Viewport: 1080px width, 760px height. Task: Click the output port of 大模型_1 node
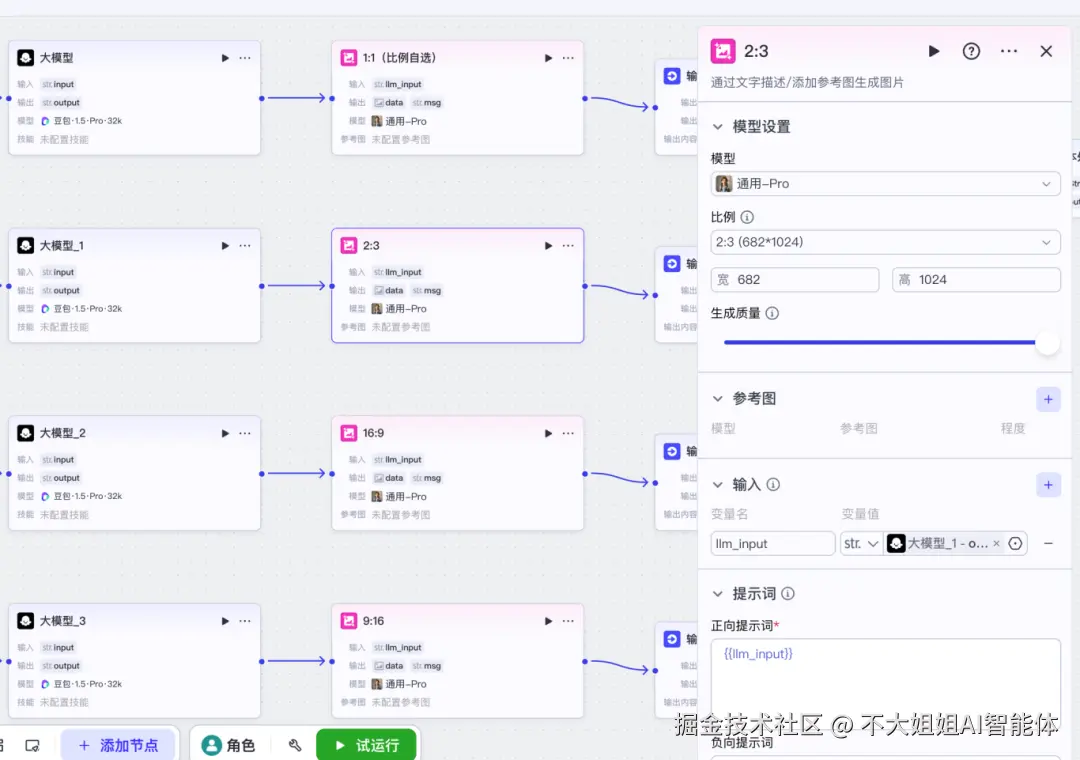pos(262,286)
